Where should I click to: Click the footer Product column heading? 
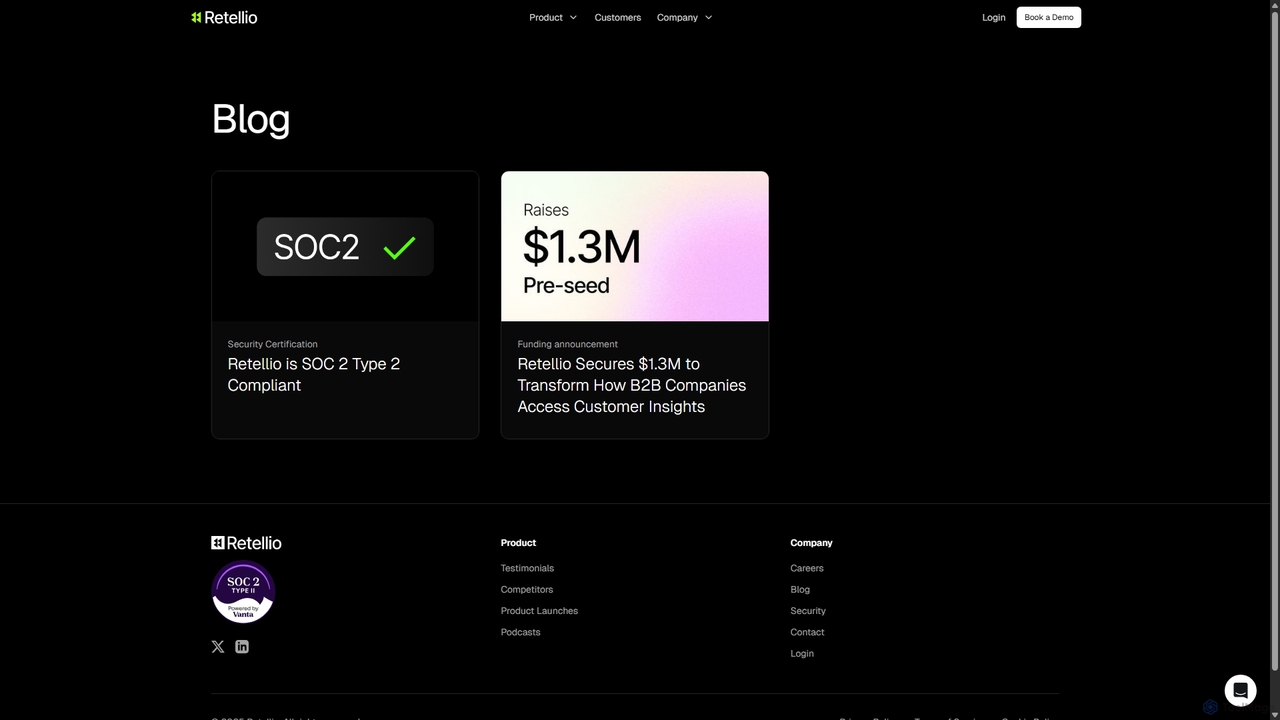pyautogui.click(x=518, y=543)
